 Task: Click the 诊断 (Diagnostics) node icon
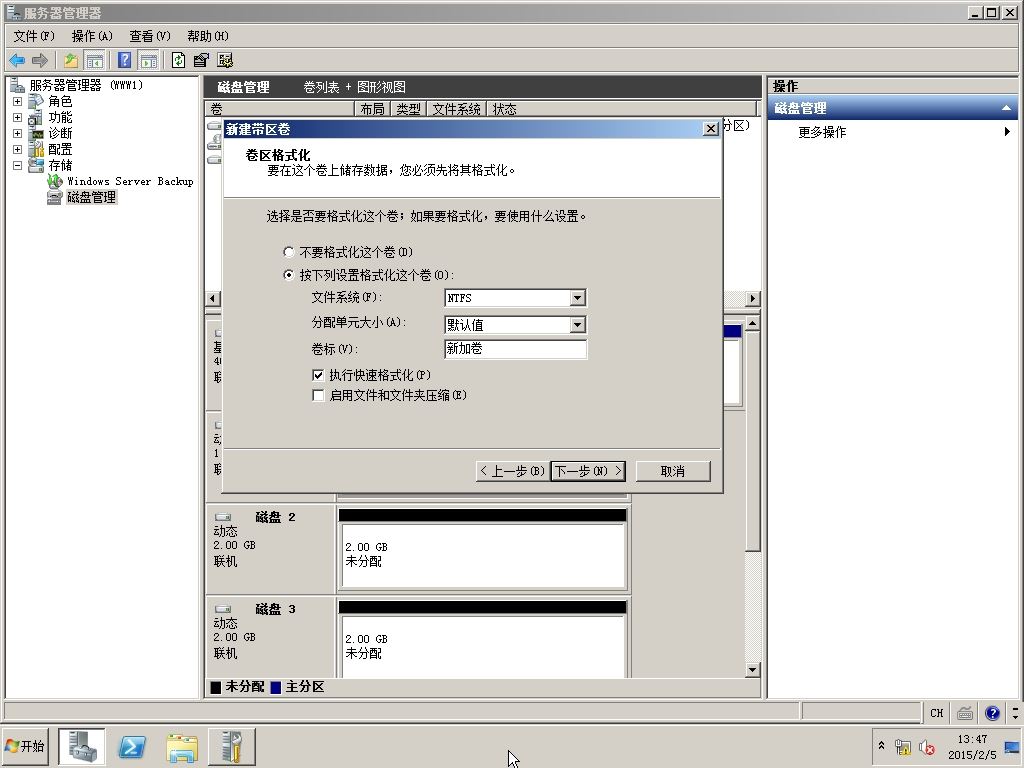click(x=36, y=133)
